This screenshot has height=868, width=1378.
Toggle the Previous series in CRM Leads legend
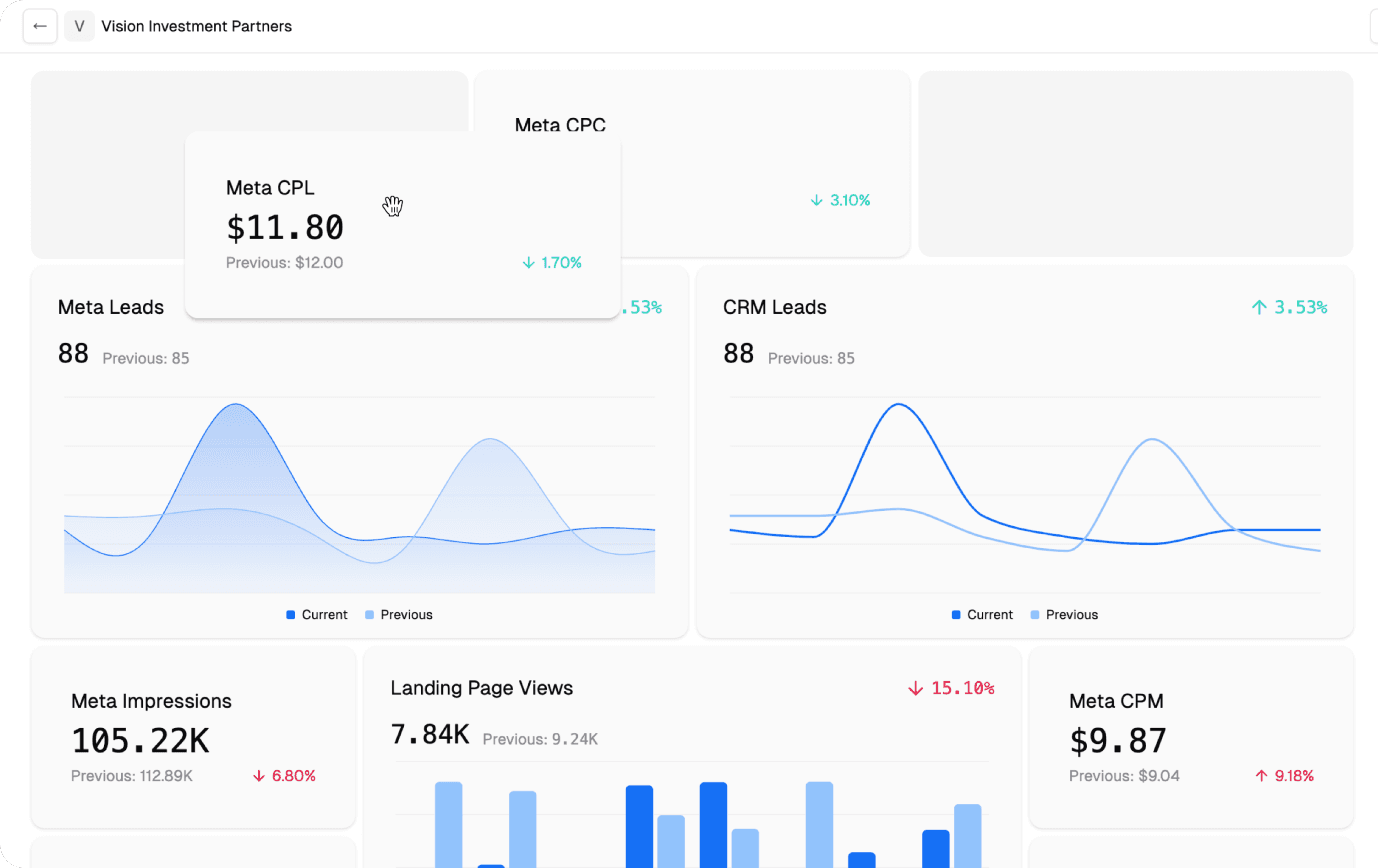click(1064, 614)
